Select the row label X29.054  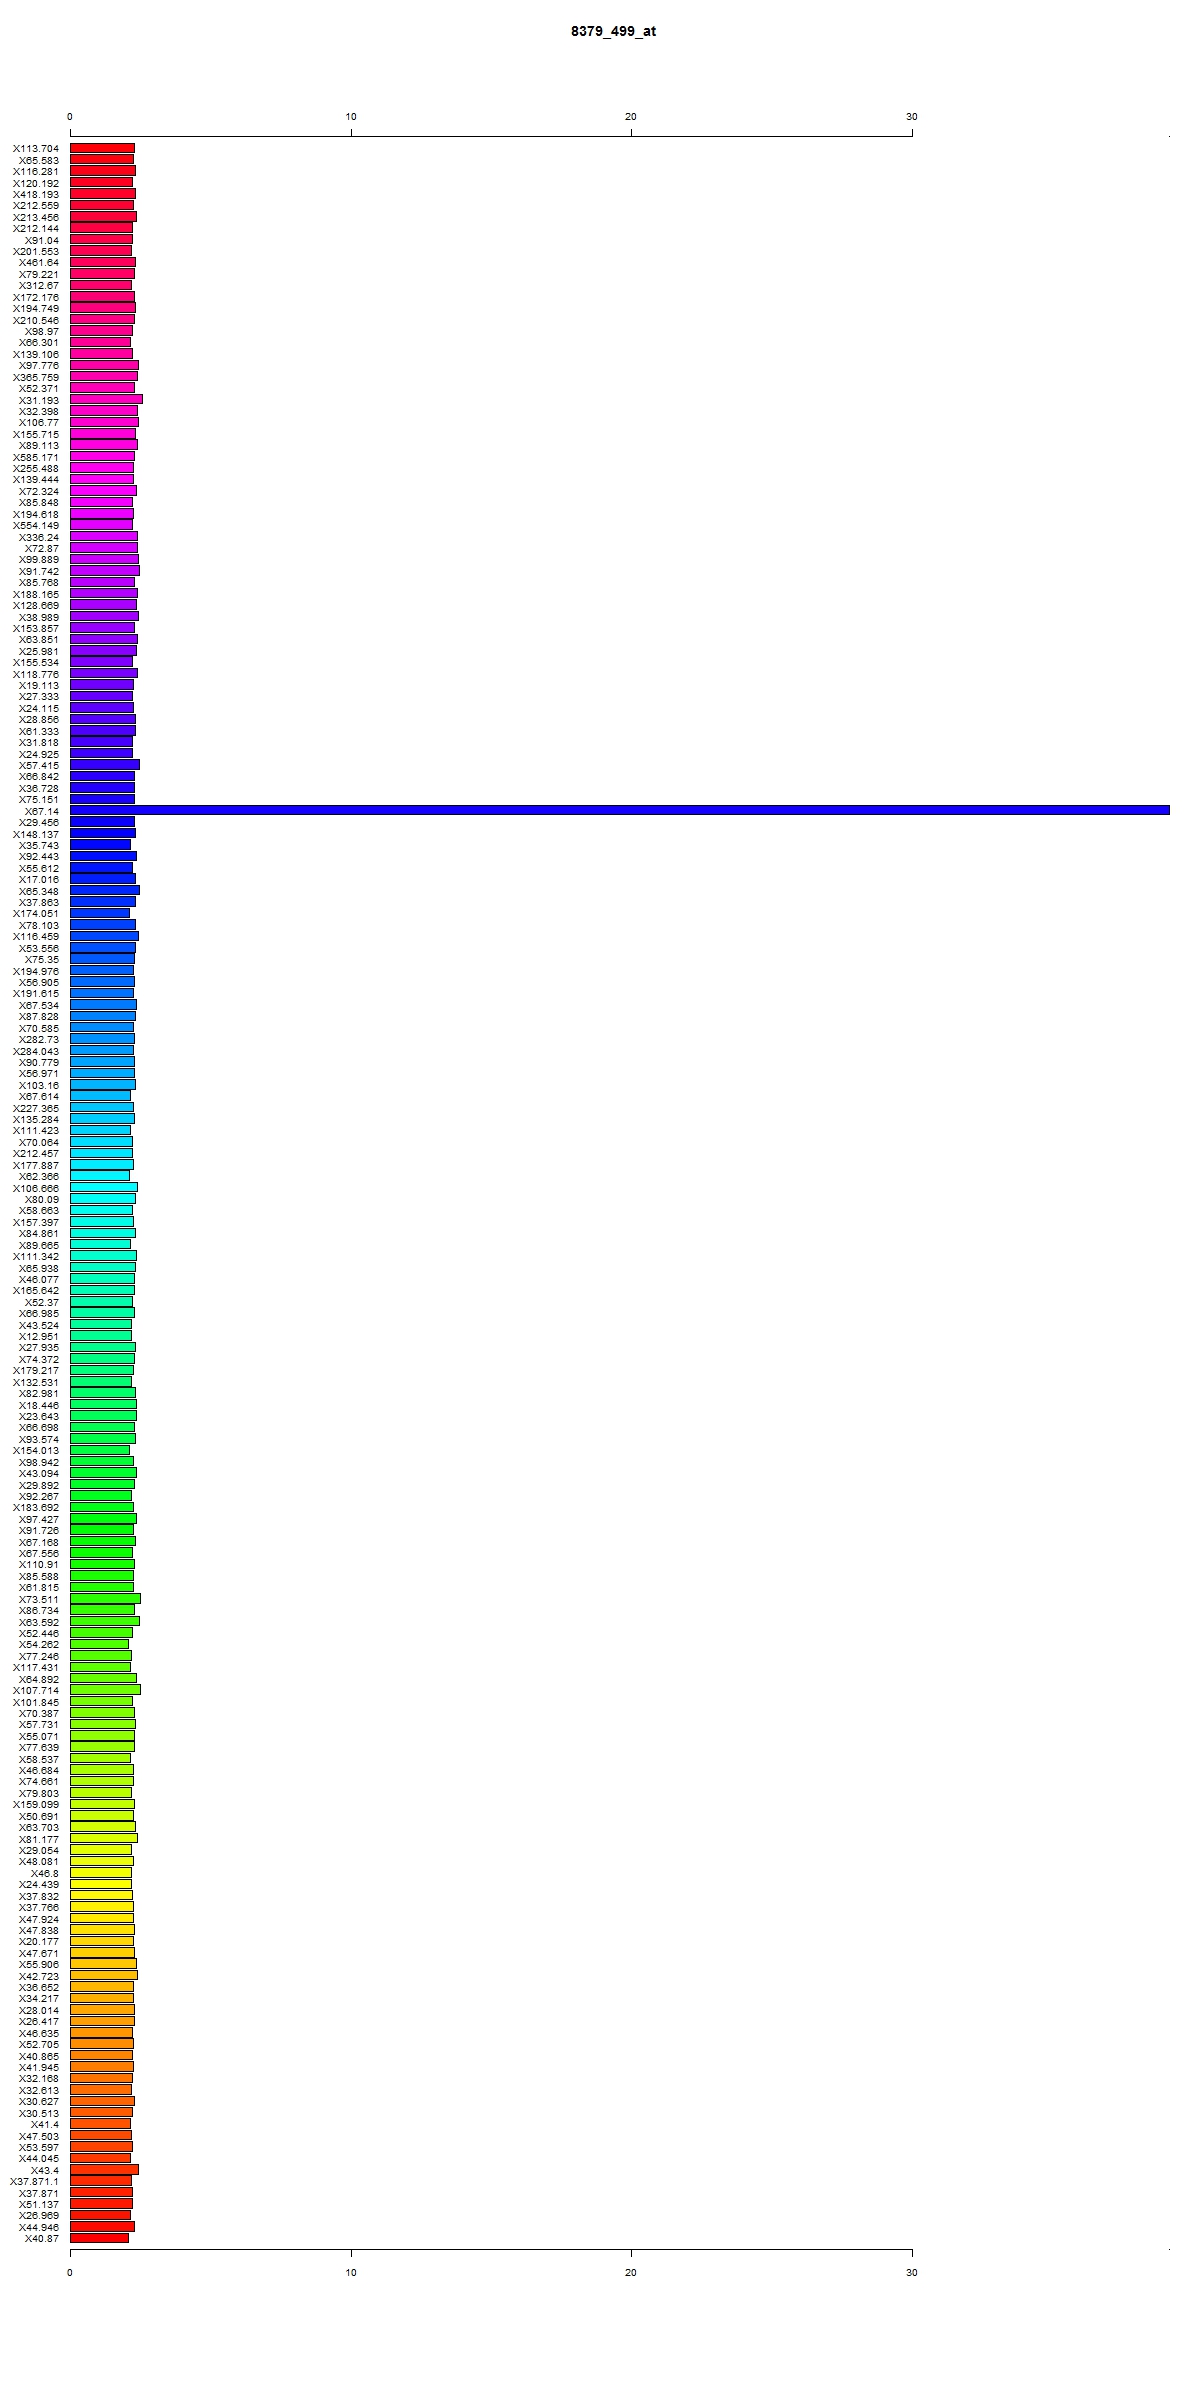39,1850
